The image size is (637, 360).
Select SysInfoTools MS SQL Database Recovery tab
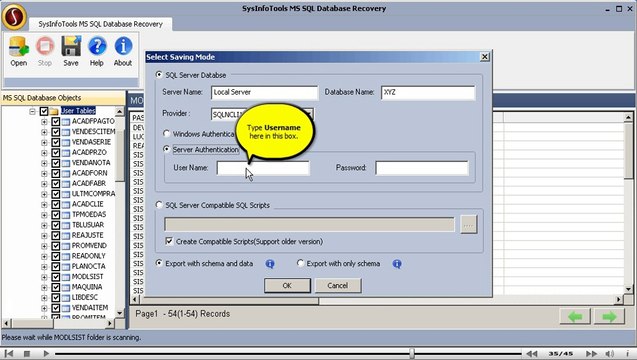[x=100, y=24]
